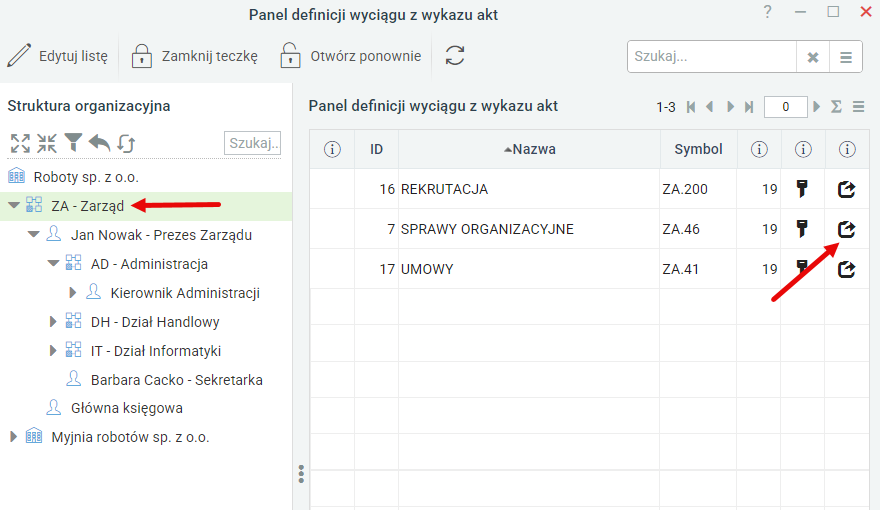880x510 pixels.
Task: Expand Kierownik Administracji node
Action: pos(72,292)
